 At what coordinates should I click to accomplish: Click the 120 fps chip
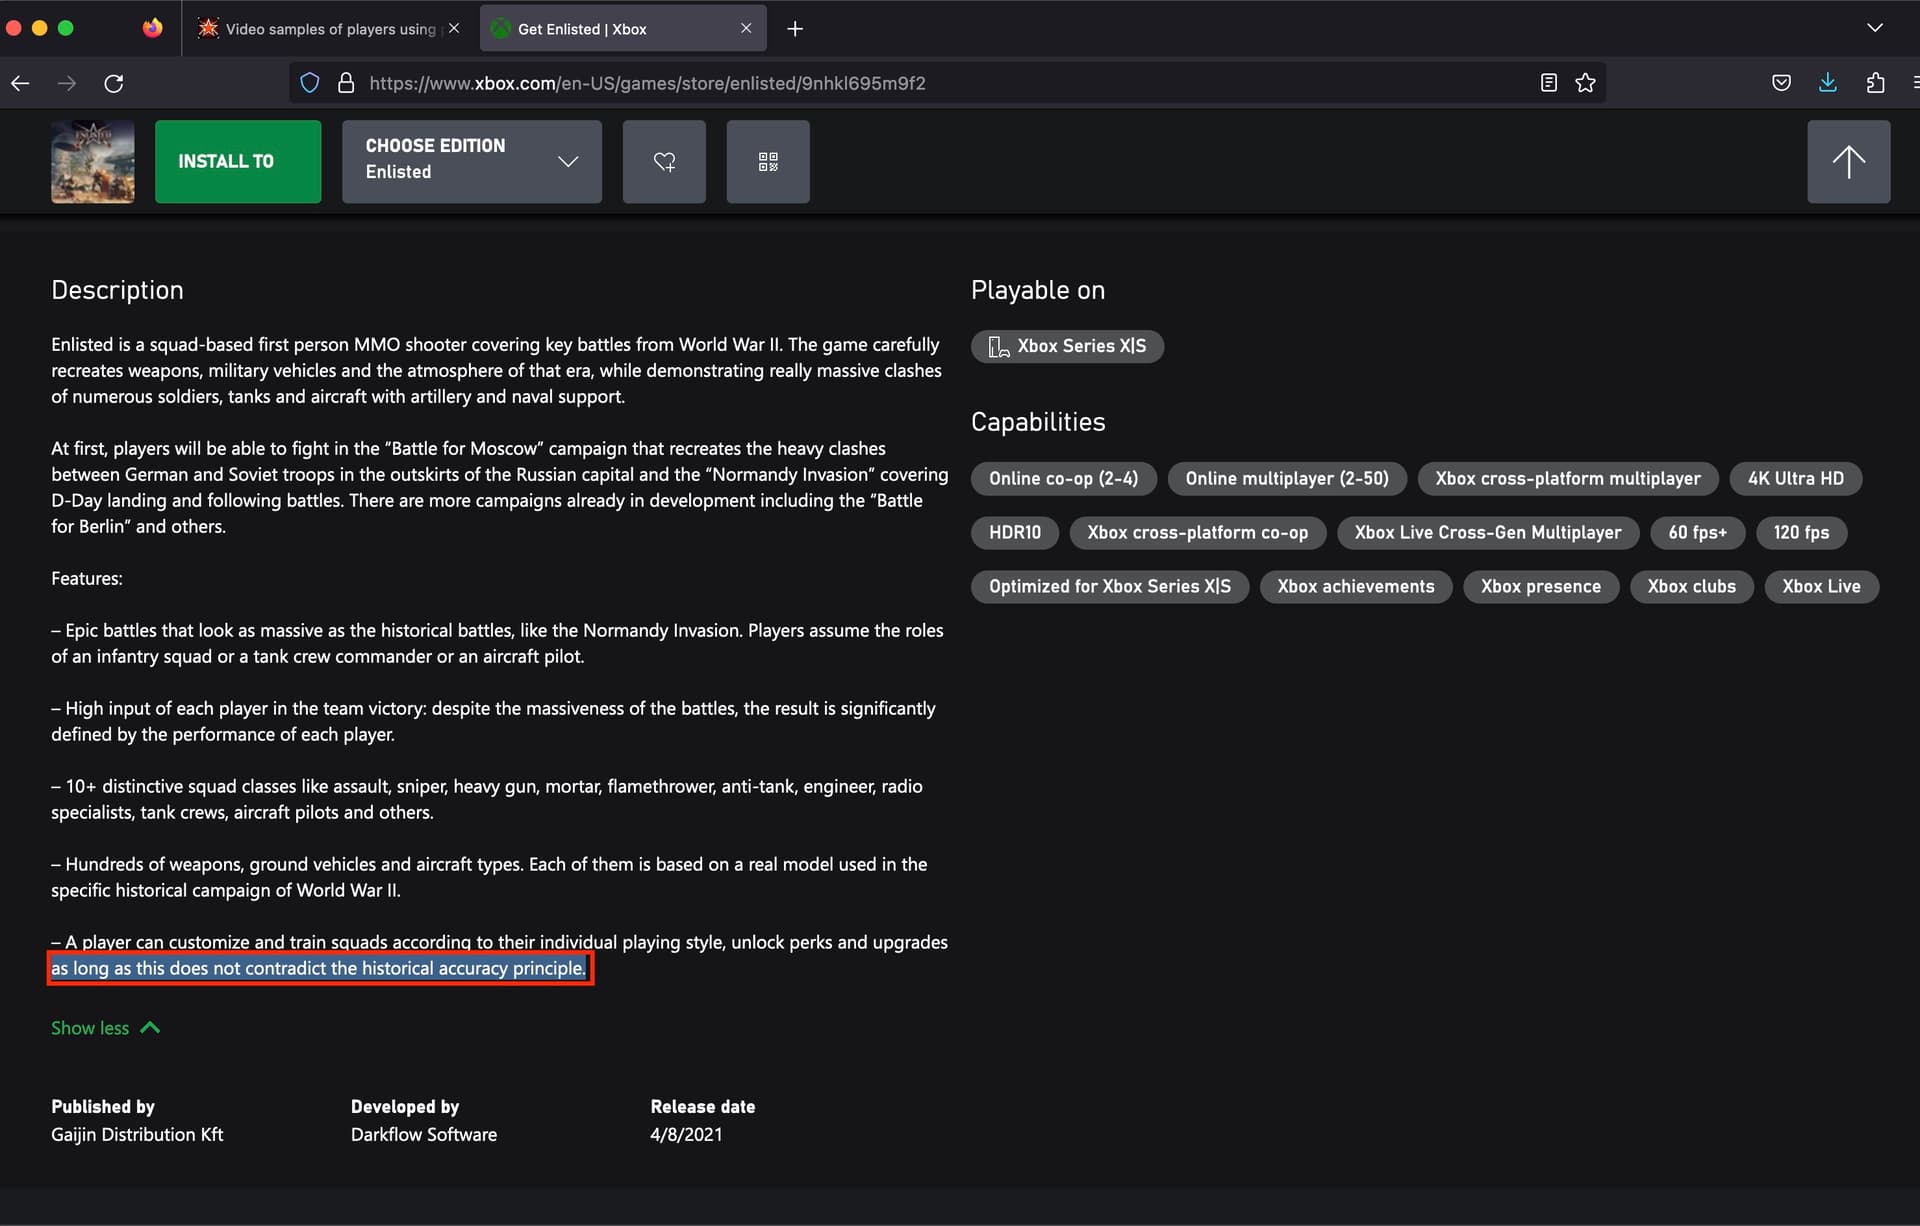1801,532
